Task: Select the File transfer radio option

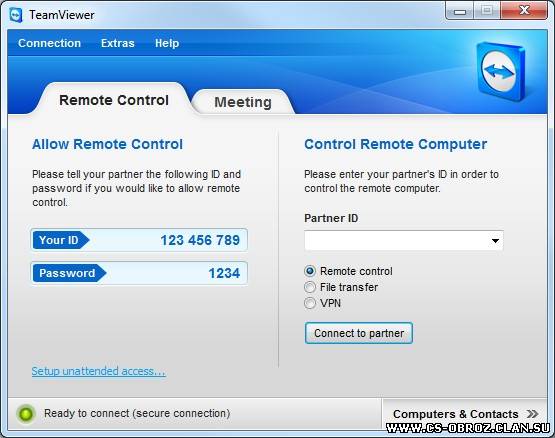Action: coord(310,287)
